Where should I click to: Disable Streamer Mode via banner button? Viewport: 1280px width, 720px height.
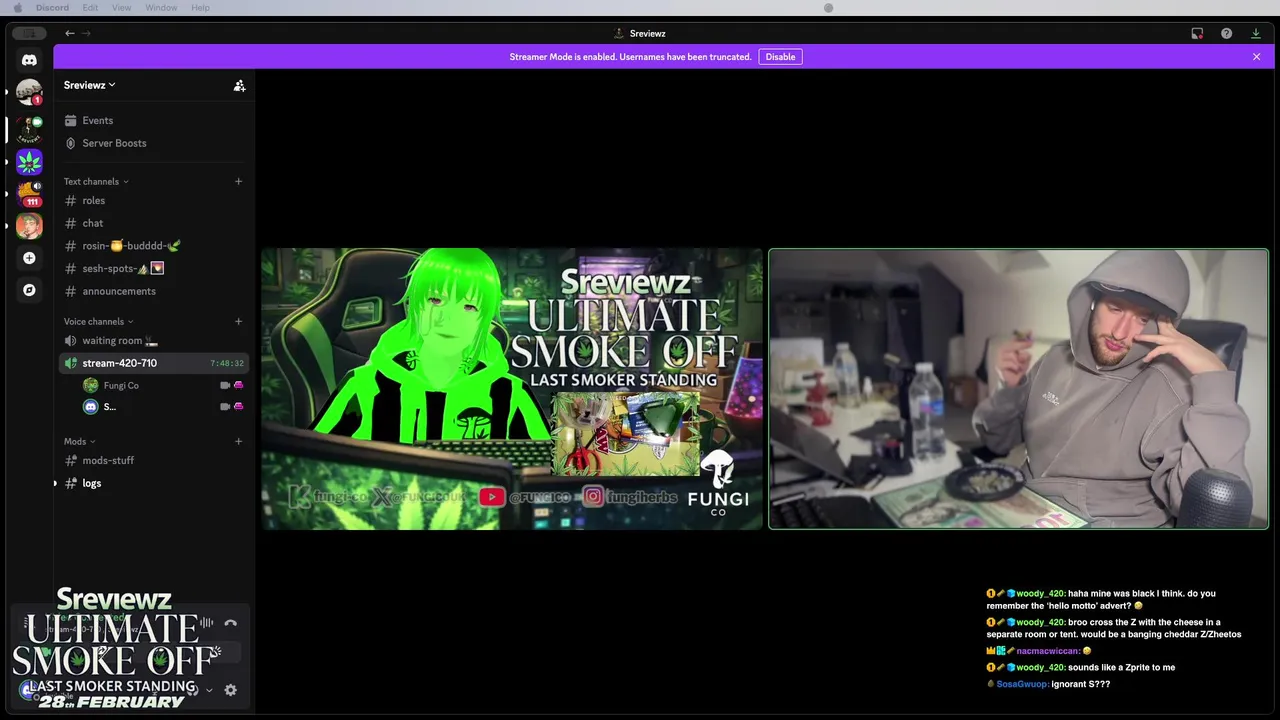pos(780,57)
